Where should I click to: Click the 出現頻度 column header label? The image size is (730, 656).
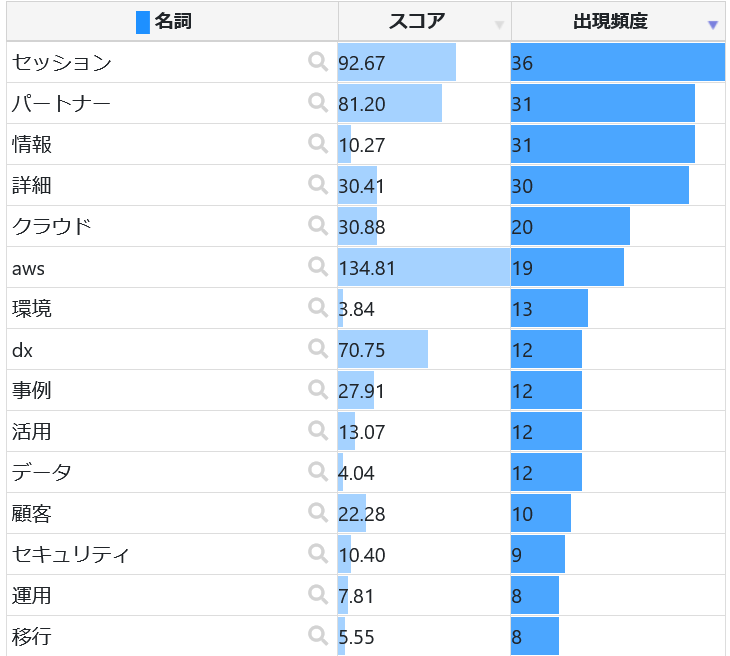(x=610, y=21)
